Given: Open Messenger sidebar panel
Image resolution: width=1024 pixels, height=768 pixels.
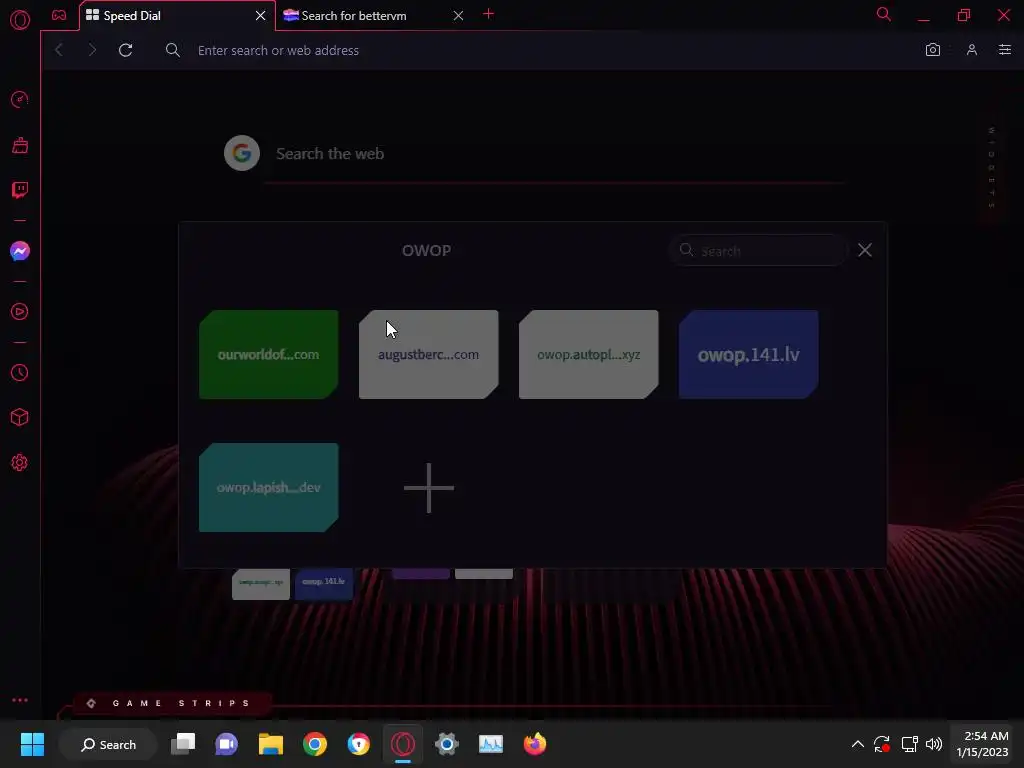Looking at the screenshot, I should tap(20, 251).
